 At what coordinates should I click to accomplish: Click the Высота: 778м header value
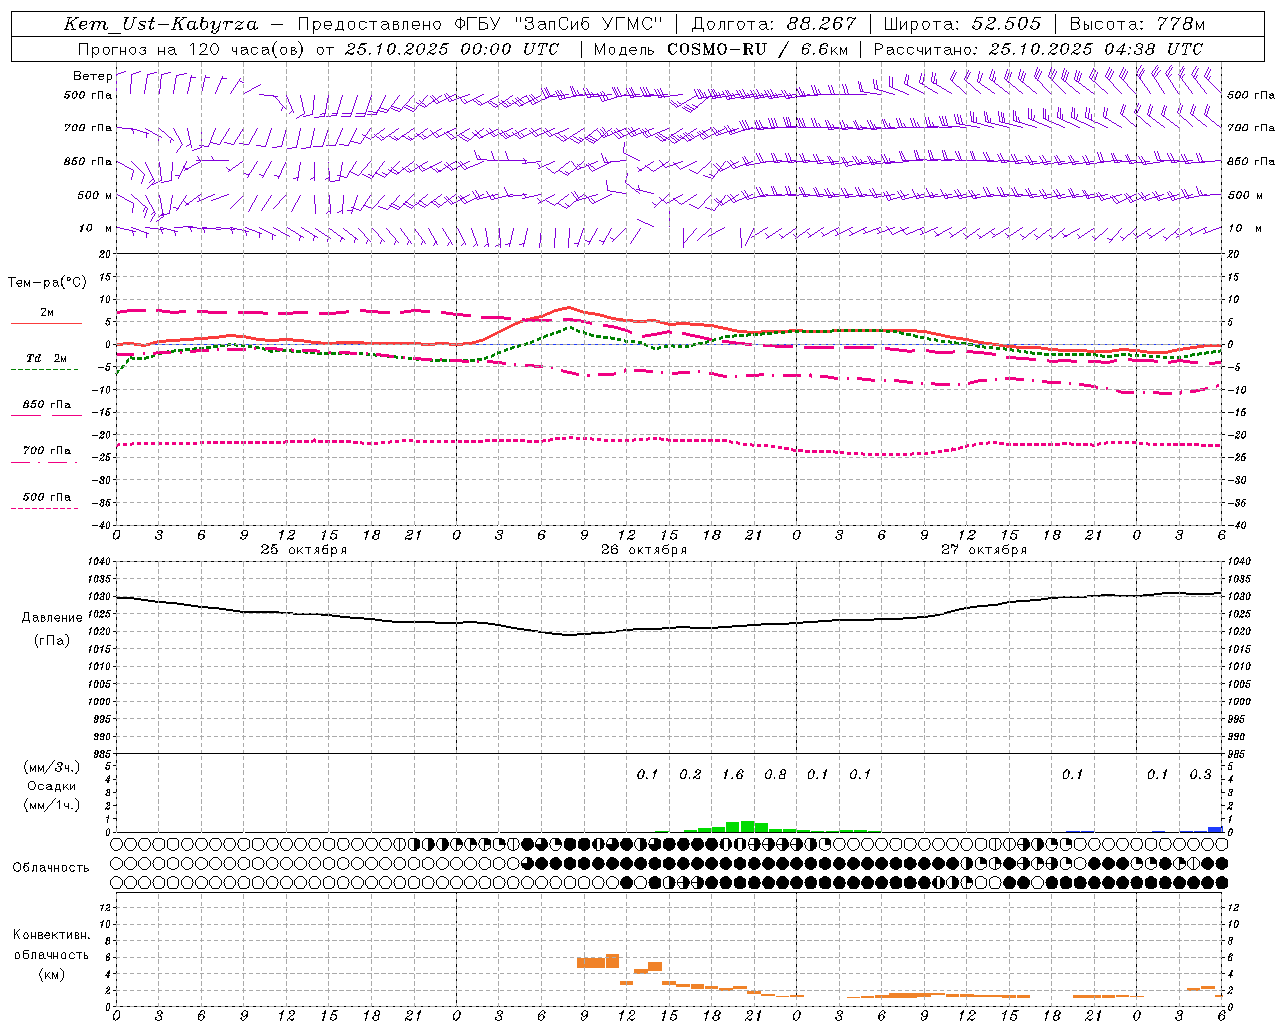[1137, 24]
